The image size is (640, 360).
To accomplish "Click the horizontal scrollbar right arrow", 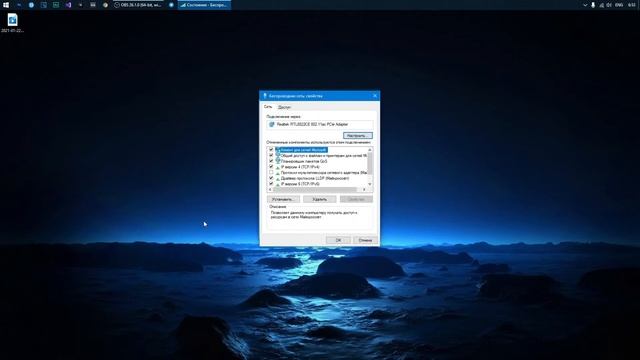I will pos(364,190).
